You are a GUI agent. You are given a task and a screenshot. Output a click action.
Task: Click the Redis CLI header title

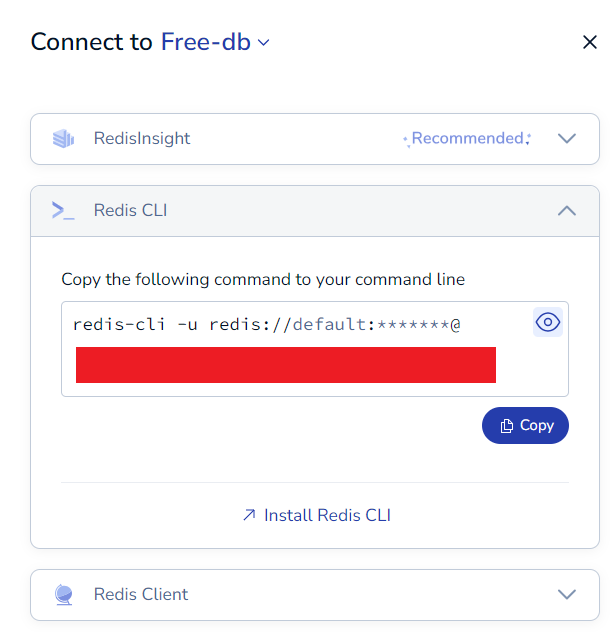click(x=131, y=210)
